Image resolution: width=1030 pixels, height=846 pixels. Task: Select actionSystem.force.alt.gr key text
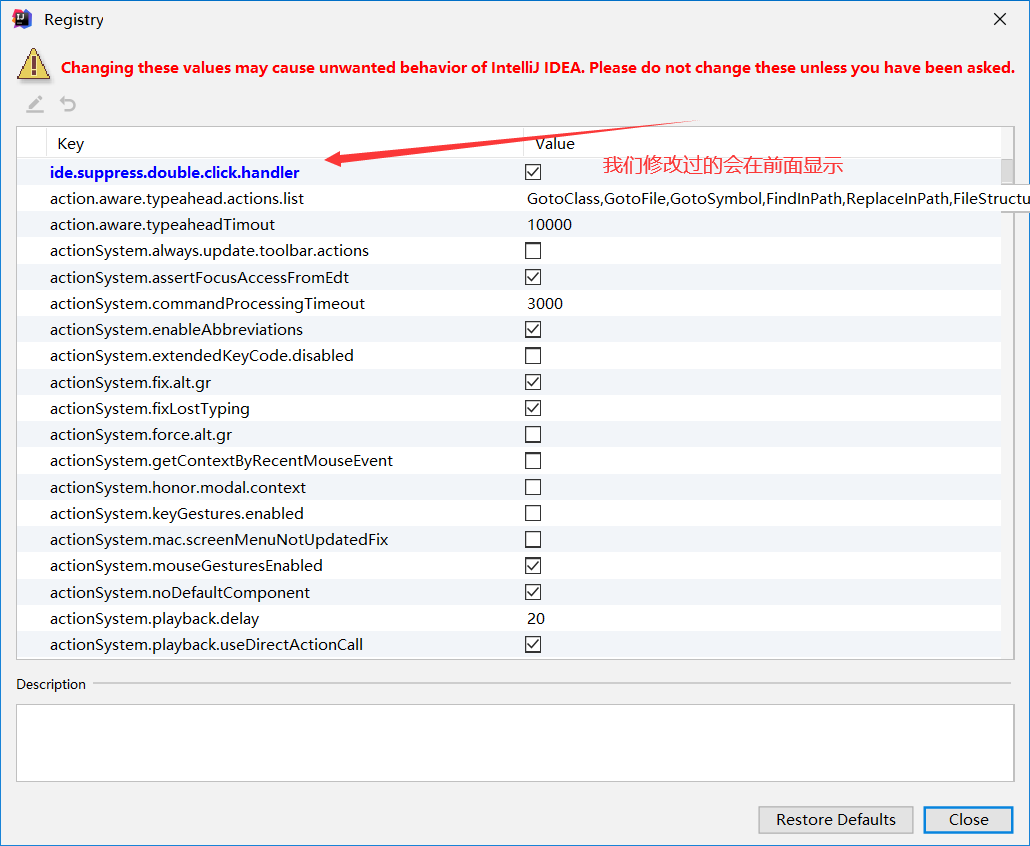pos(141,435)
